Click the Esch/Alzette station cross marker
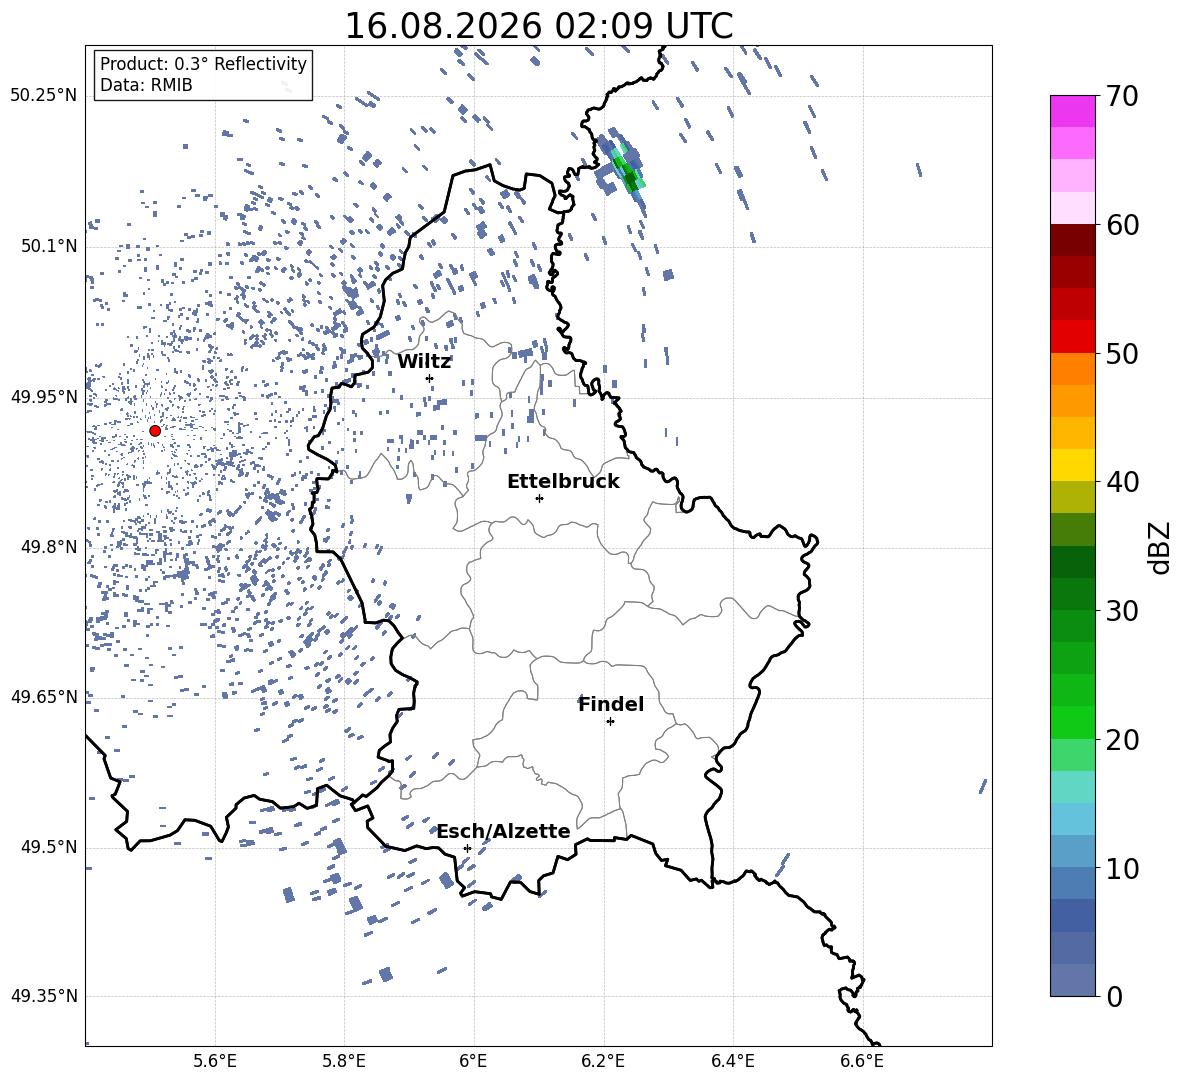Screen dimensions: 1184x1081 [x=467, y=848]
